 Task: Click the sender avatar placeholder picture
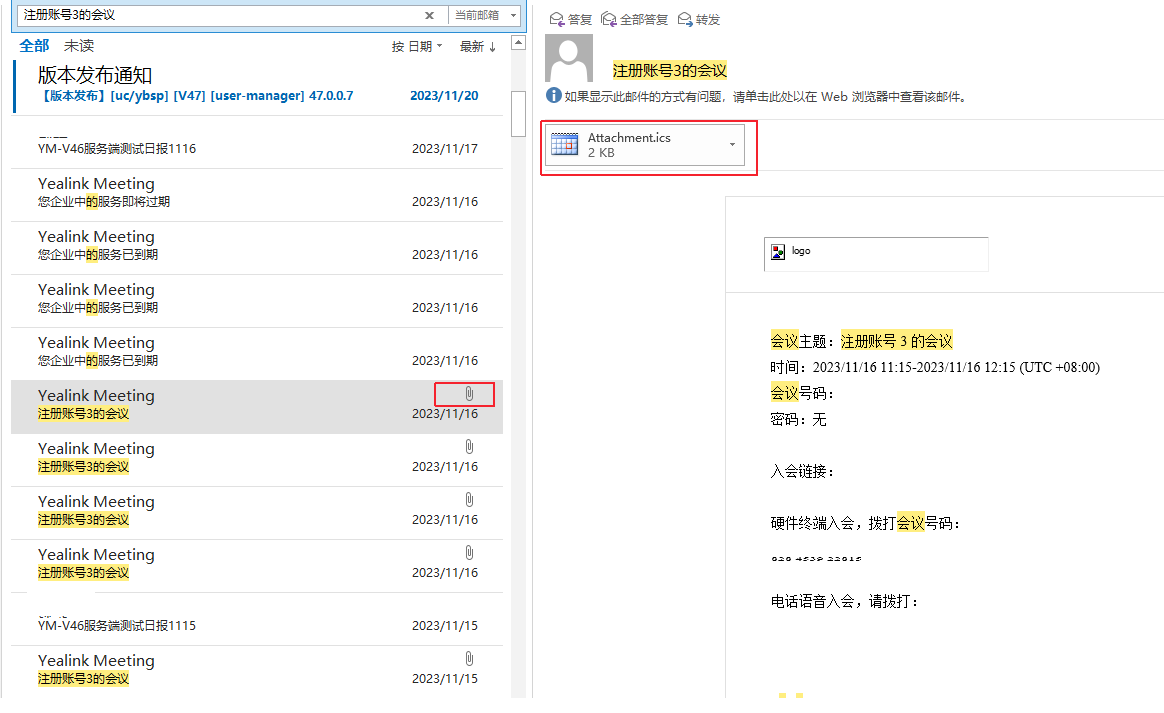point(569,58)
